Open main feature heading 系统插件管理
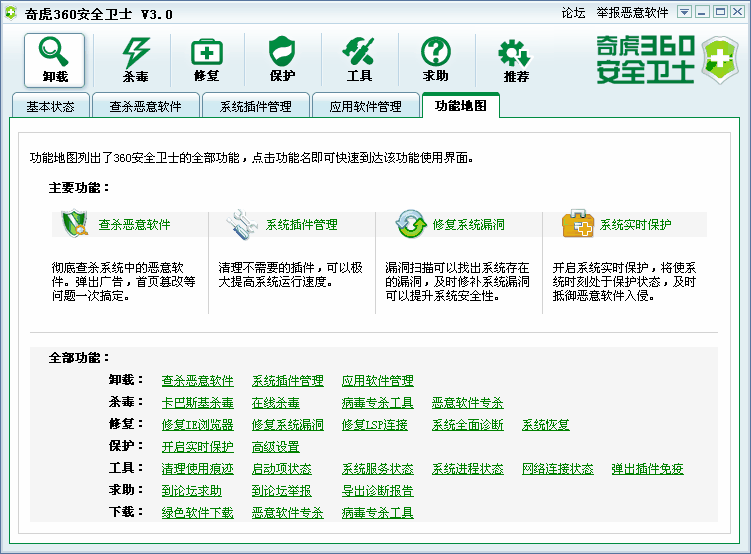 pyautogui.click(x=302, y=224)
